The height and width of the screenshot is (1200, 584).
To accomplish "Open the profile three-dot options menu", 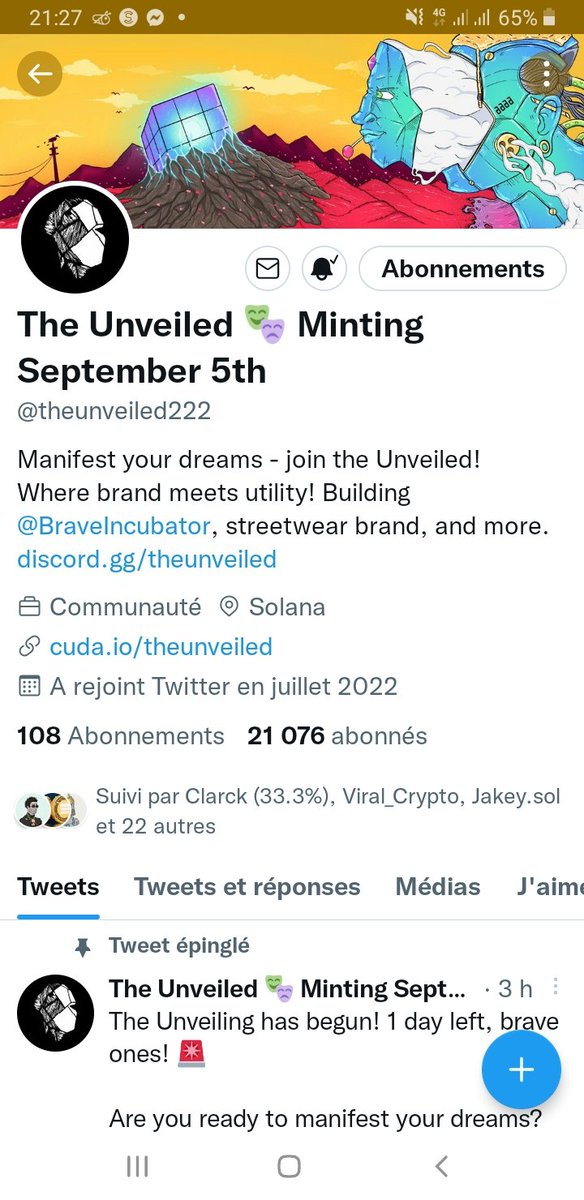I will point(544,73).
